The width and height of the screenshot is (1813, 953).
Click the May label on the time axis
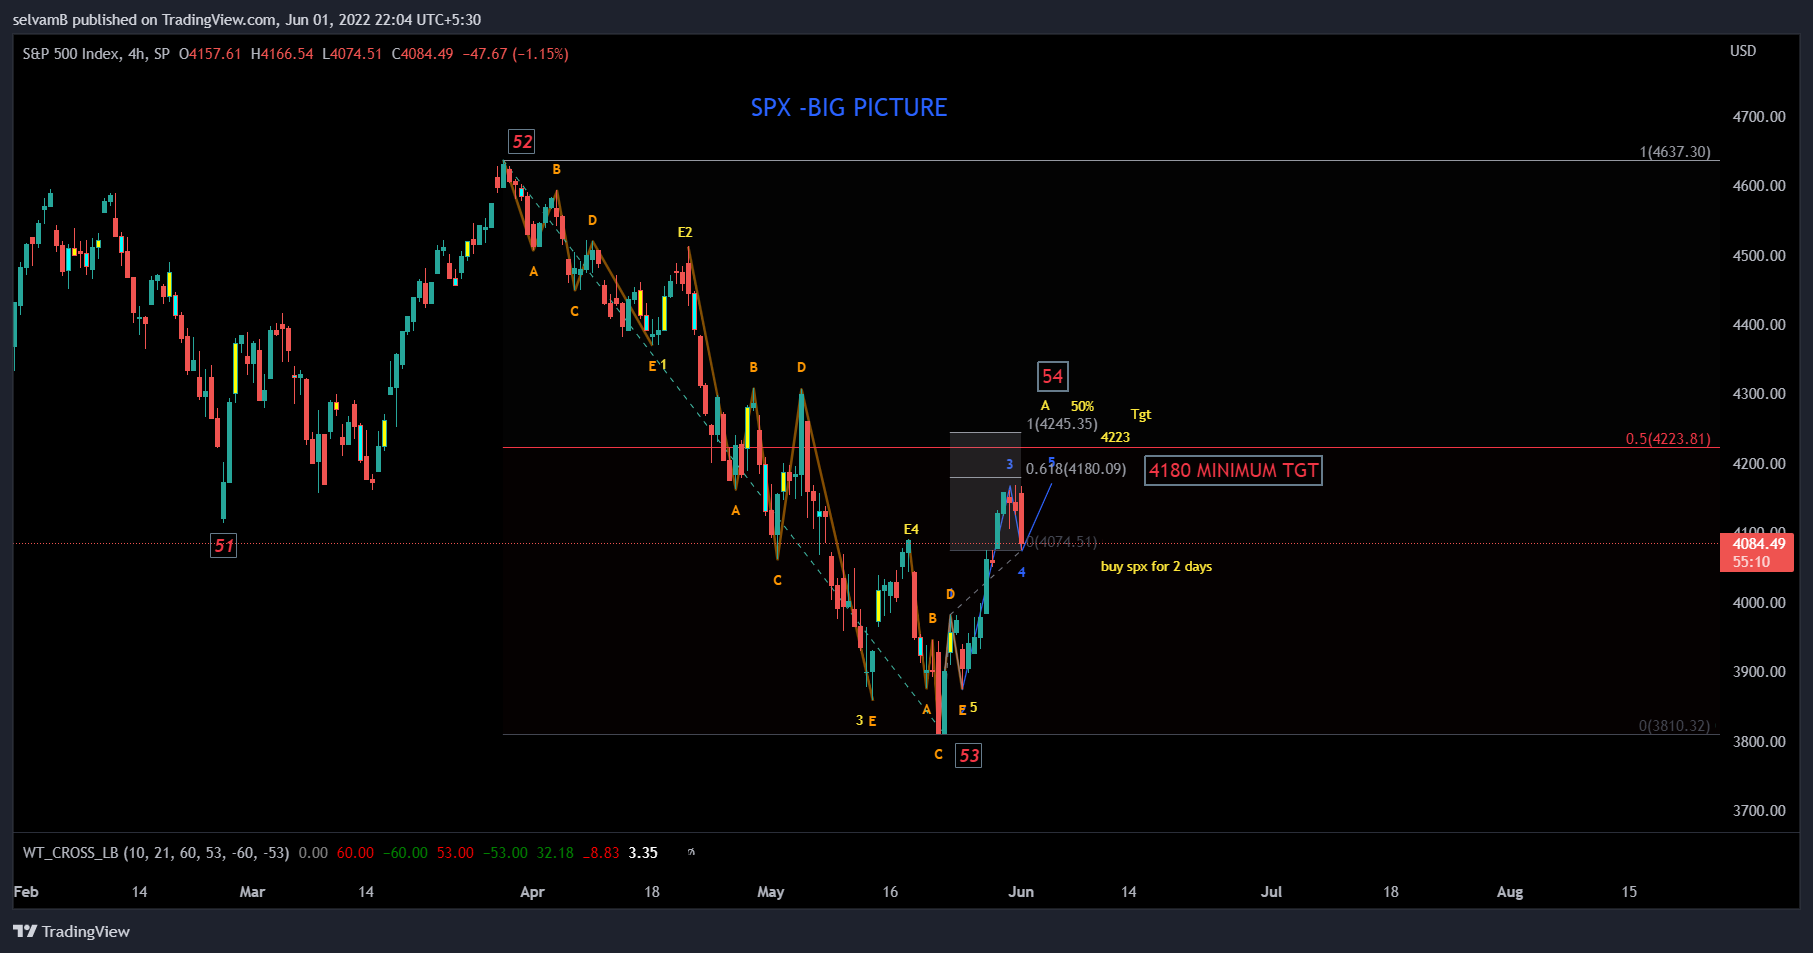(x=770, y=892)
